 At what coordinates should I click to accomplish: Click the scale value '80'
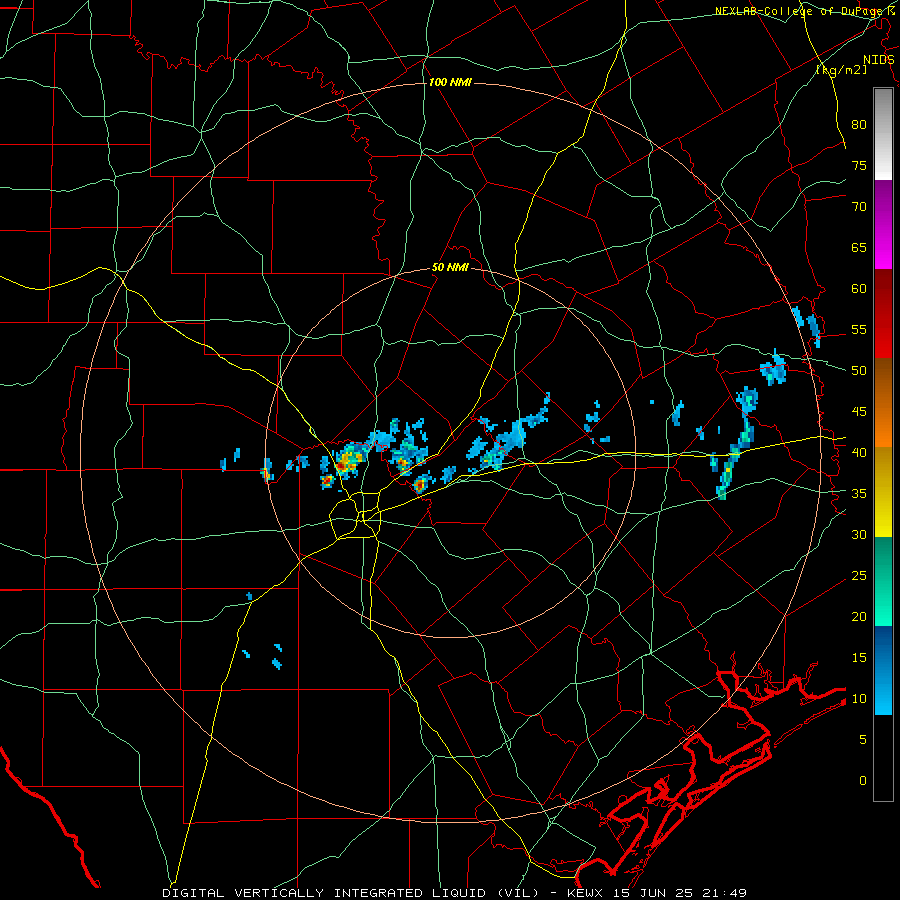point(859,125)
